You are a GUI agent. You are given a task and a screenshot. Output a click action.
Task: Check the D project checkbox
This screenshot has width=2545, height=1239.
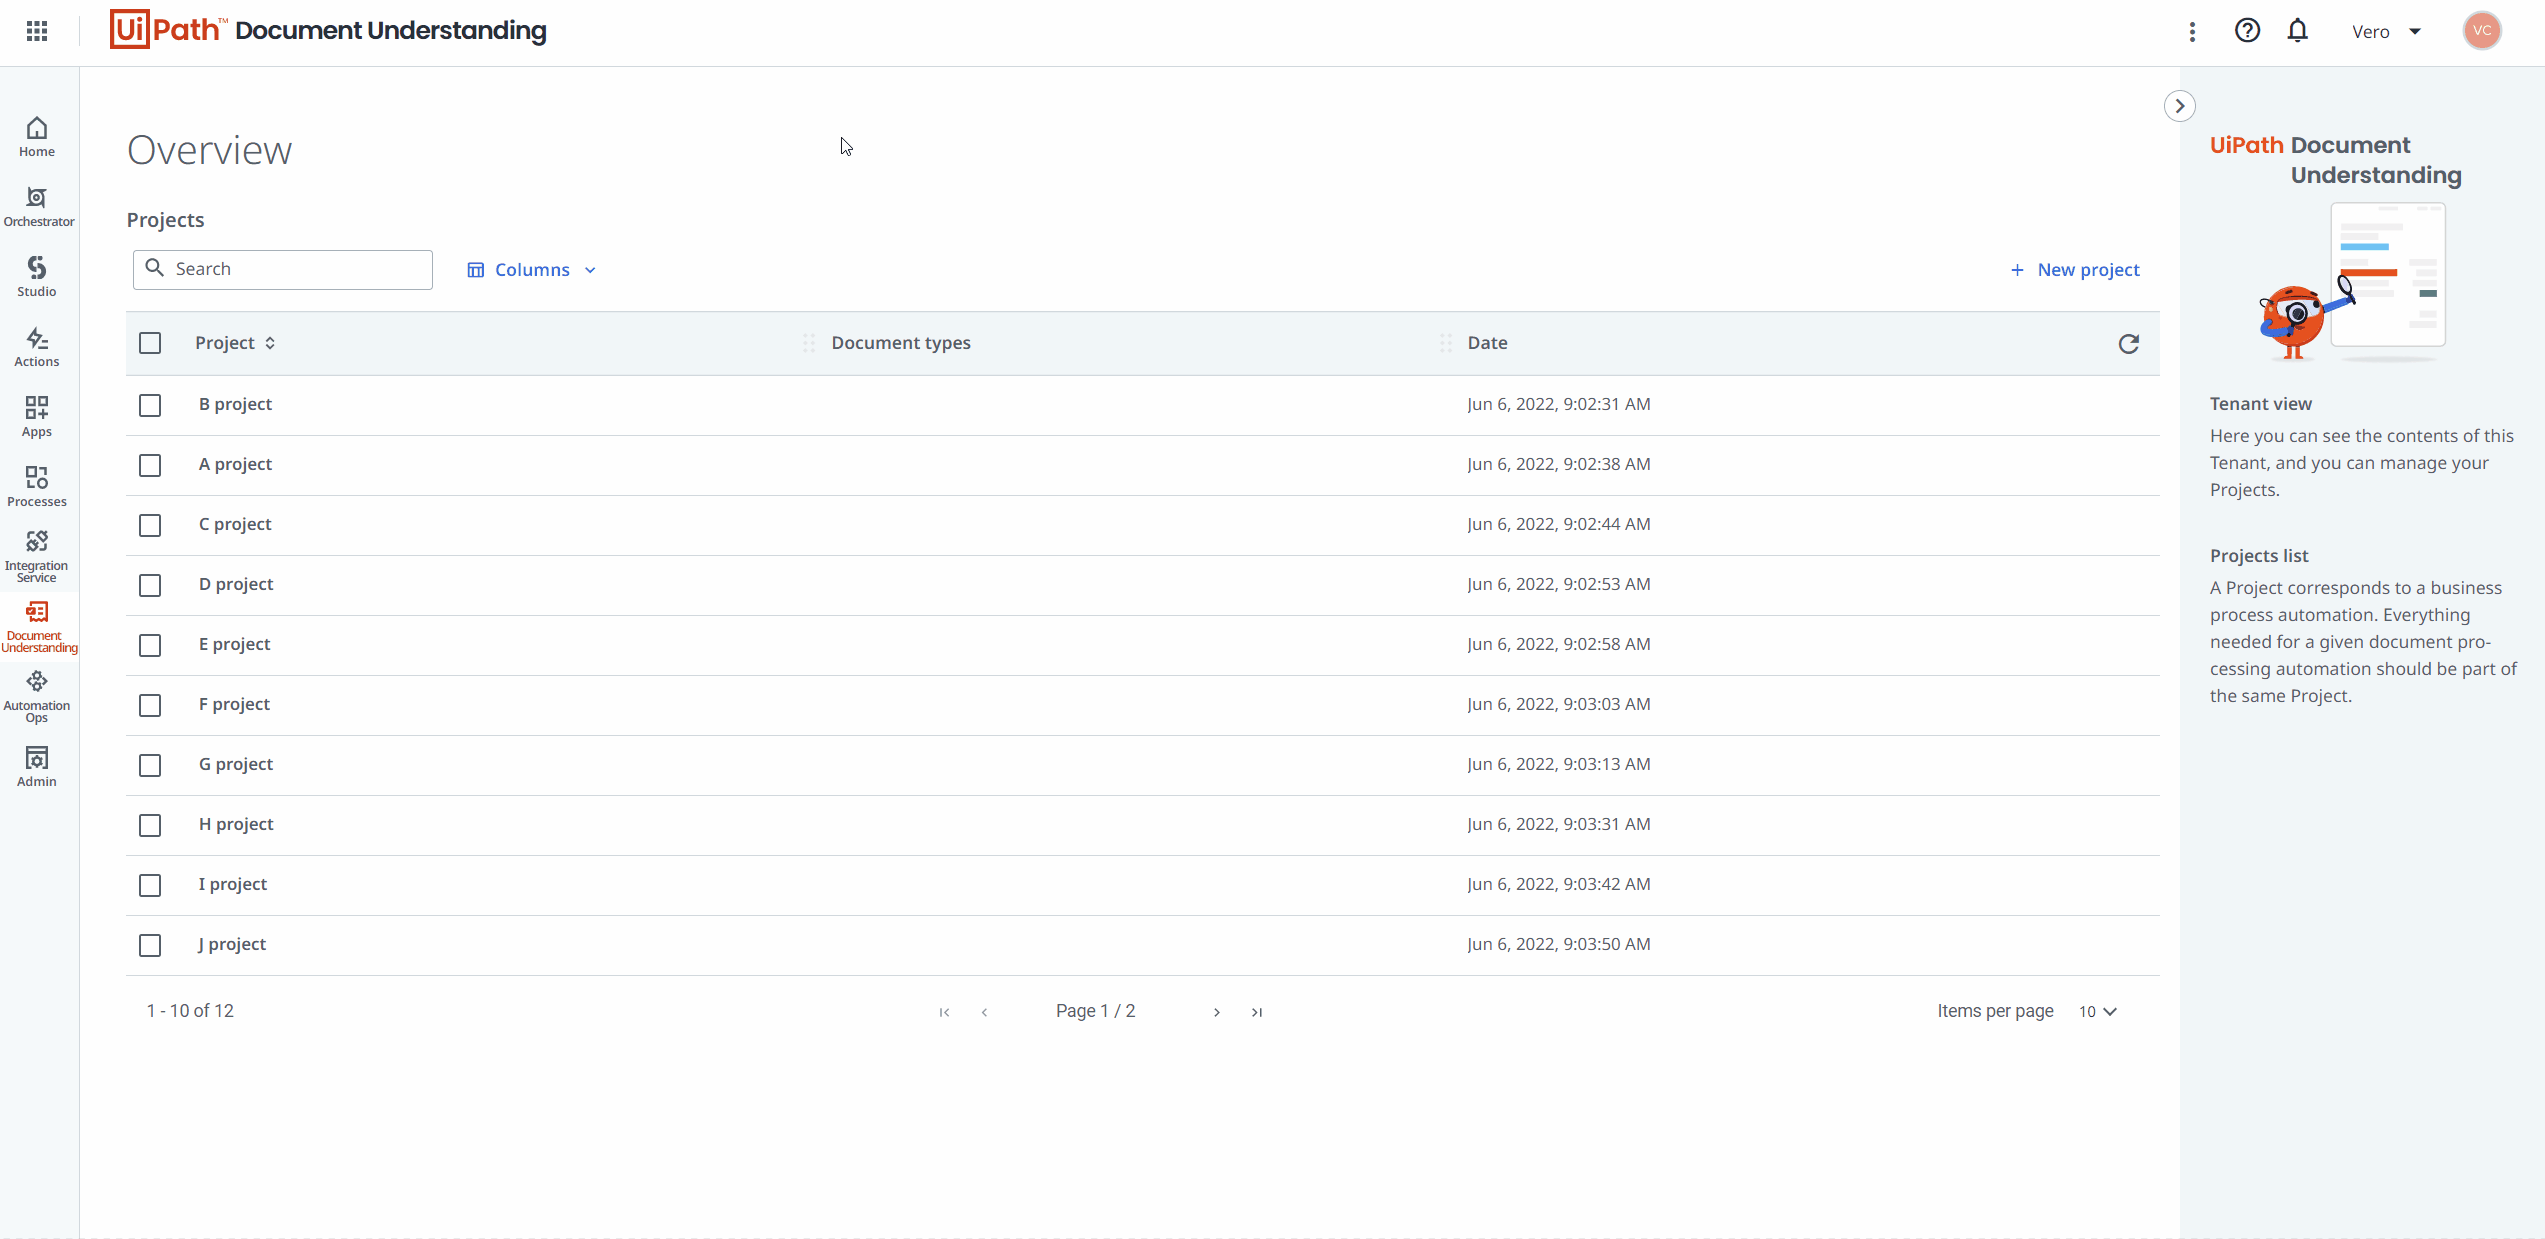[150, 585]
